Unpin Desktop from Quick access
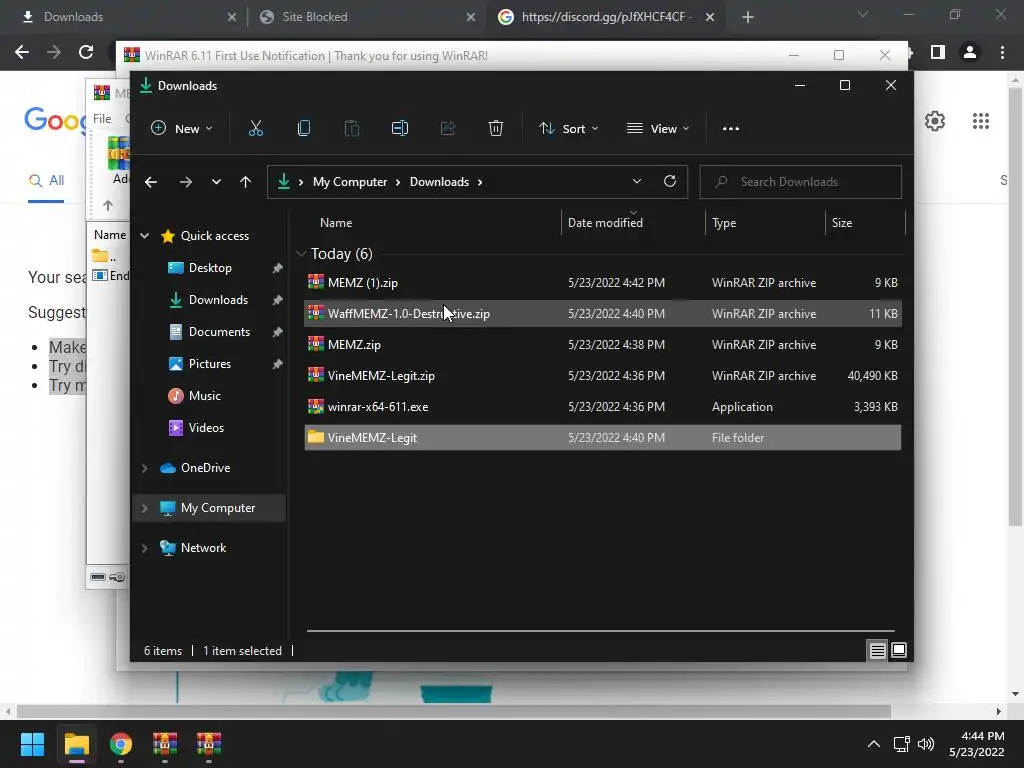Screen dimensions: 1024x768 coord(277,268)
